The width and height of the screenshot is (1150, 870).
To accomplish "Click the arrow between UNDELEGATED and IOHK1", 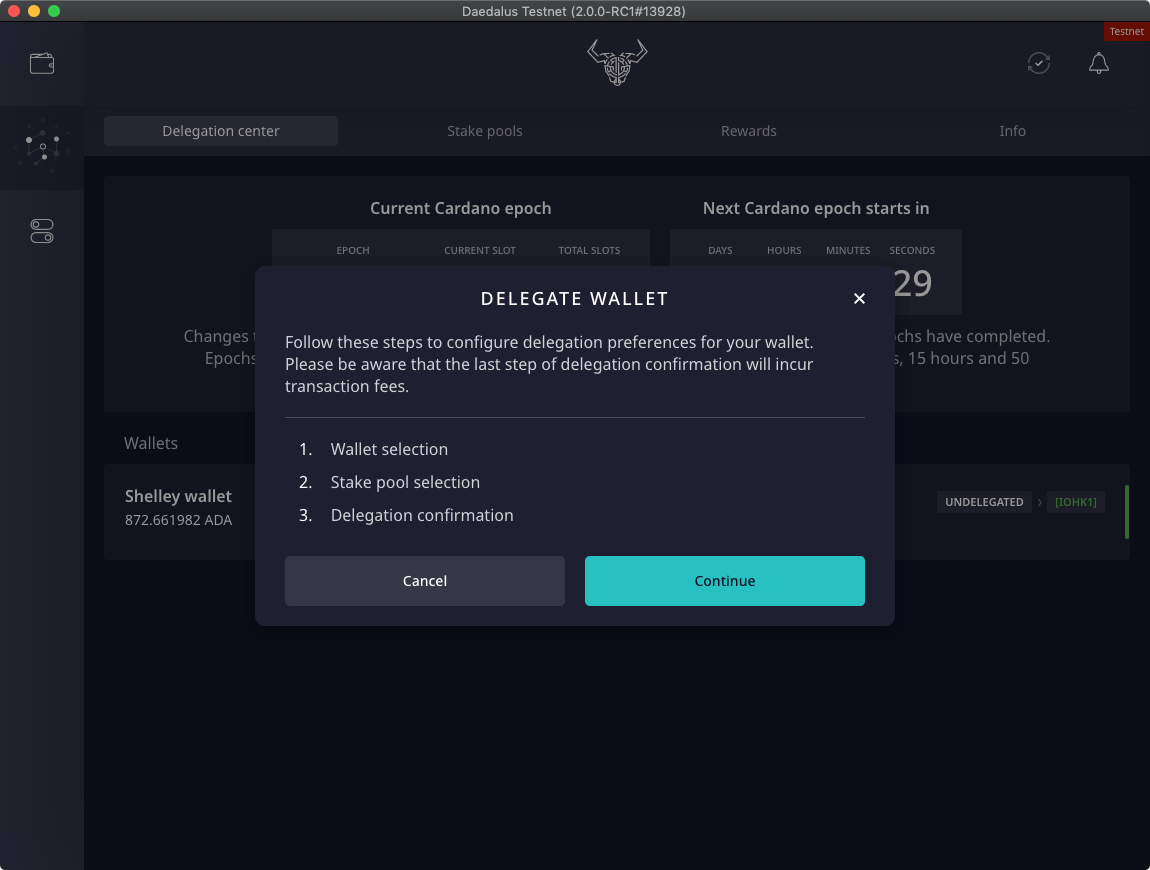I will tap(1039, 502).
